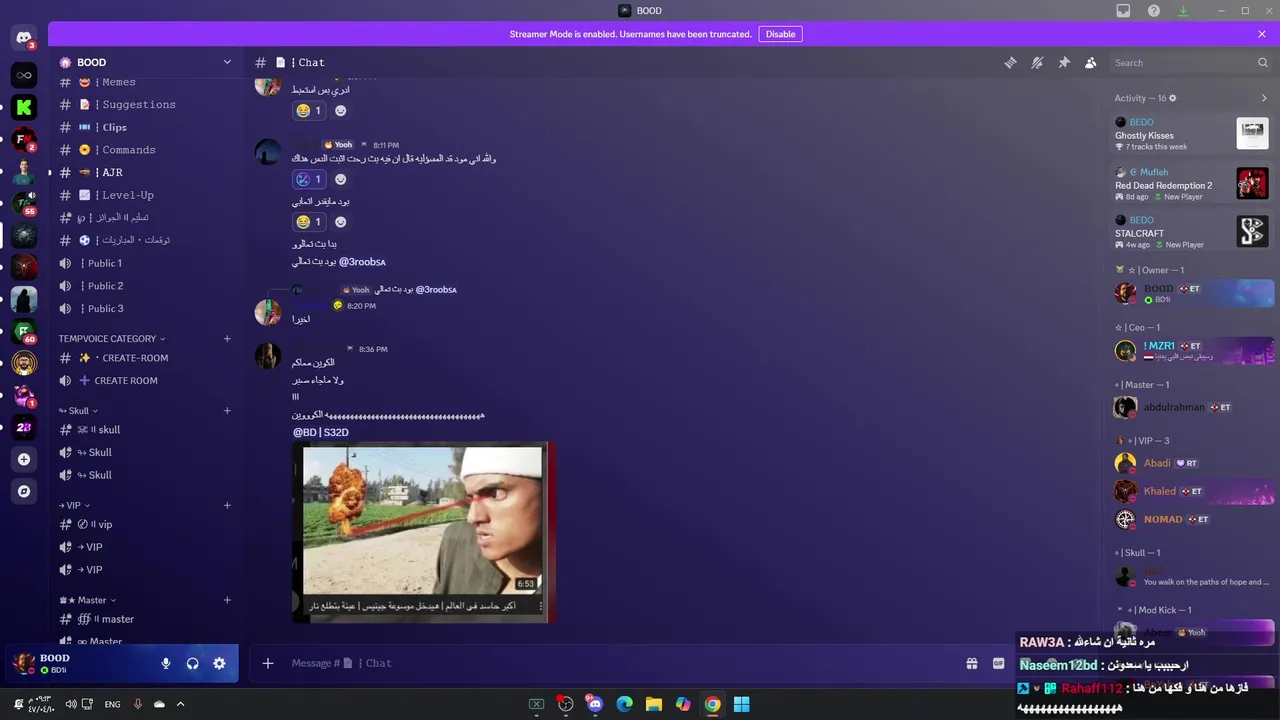Open member Khaled profile
The height and width of the screenshot is (720, 1280).
pos(1192,491)
